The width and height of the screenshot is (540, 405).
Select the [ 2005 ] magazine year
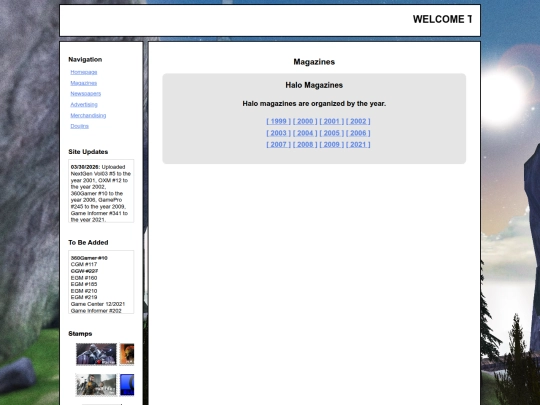332,133
